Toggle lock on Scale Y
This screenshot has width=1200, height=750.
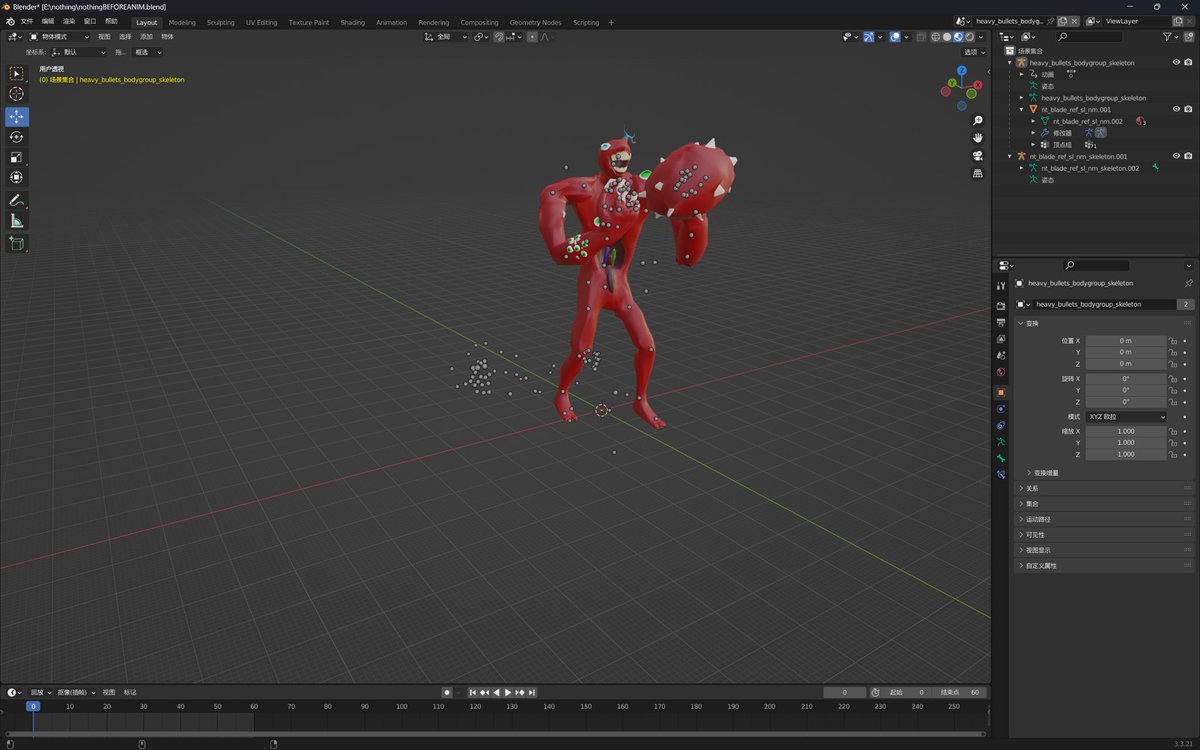pyautogui.click(x=1172, y=442)
